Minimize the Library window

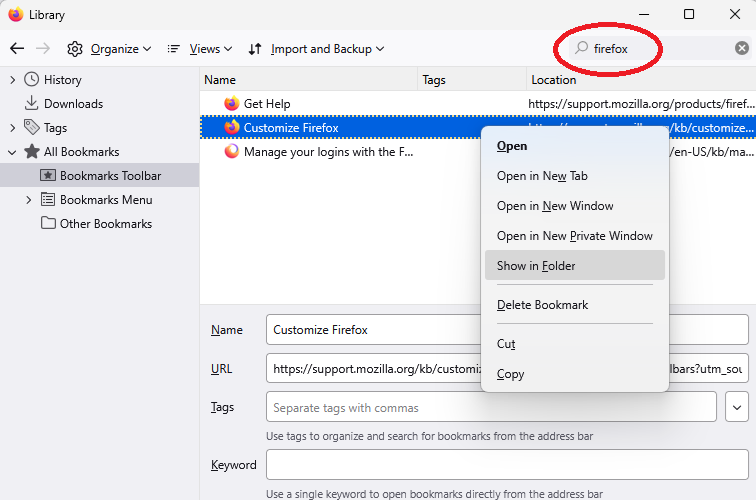pos(644,14)
